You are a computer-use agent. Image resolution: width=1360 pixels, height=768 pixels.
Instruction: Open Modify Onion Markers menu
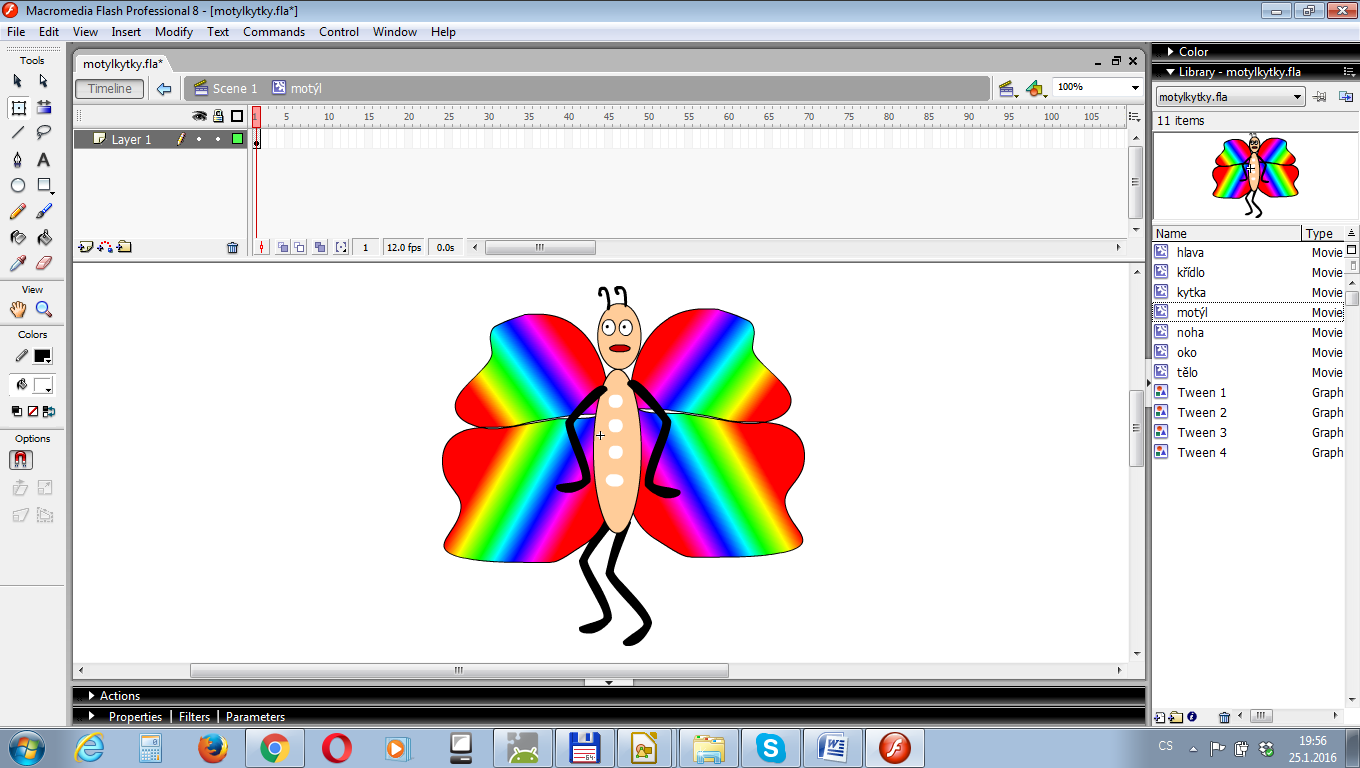pyautogui.click(x=341, y=247)
